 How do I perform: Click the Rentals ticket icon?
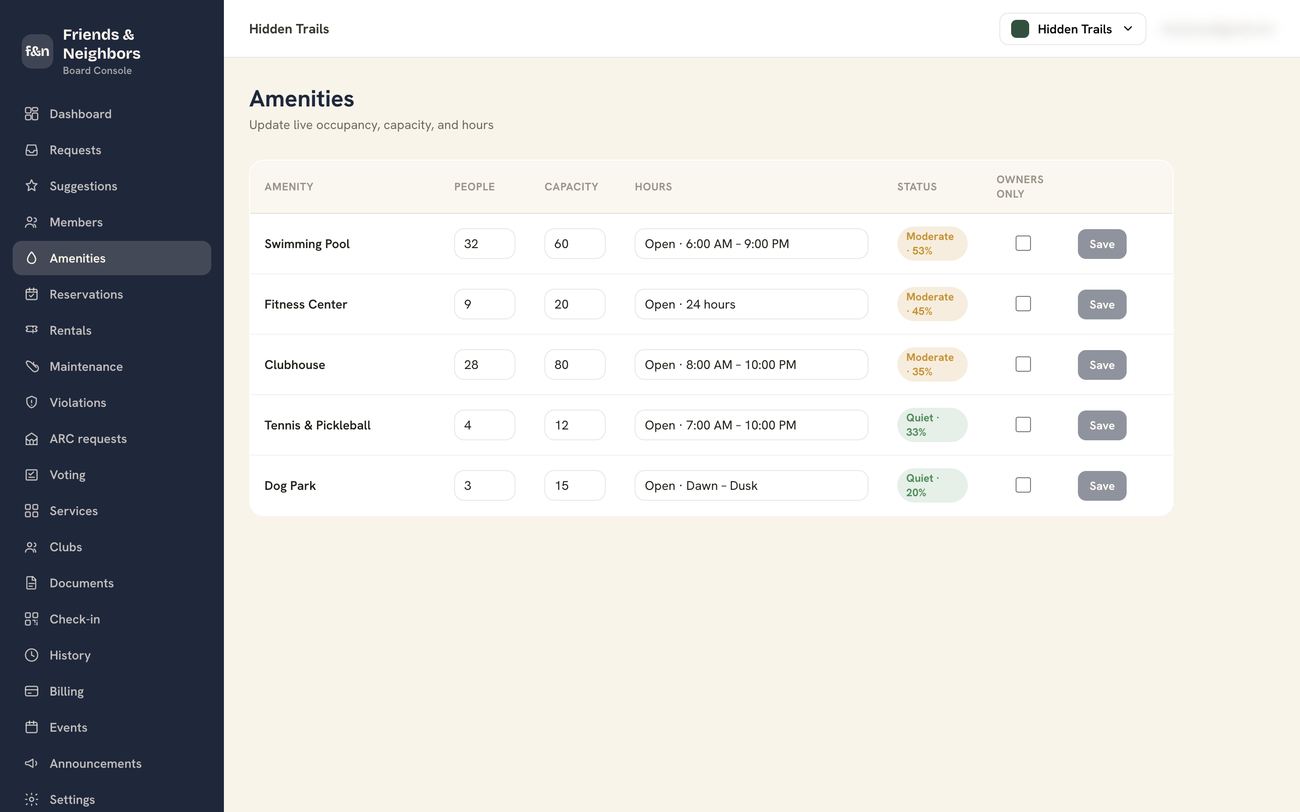click(32, 330)
